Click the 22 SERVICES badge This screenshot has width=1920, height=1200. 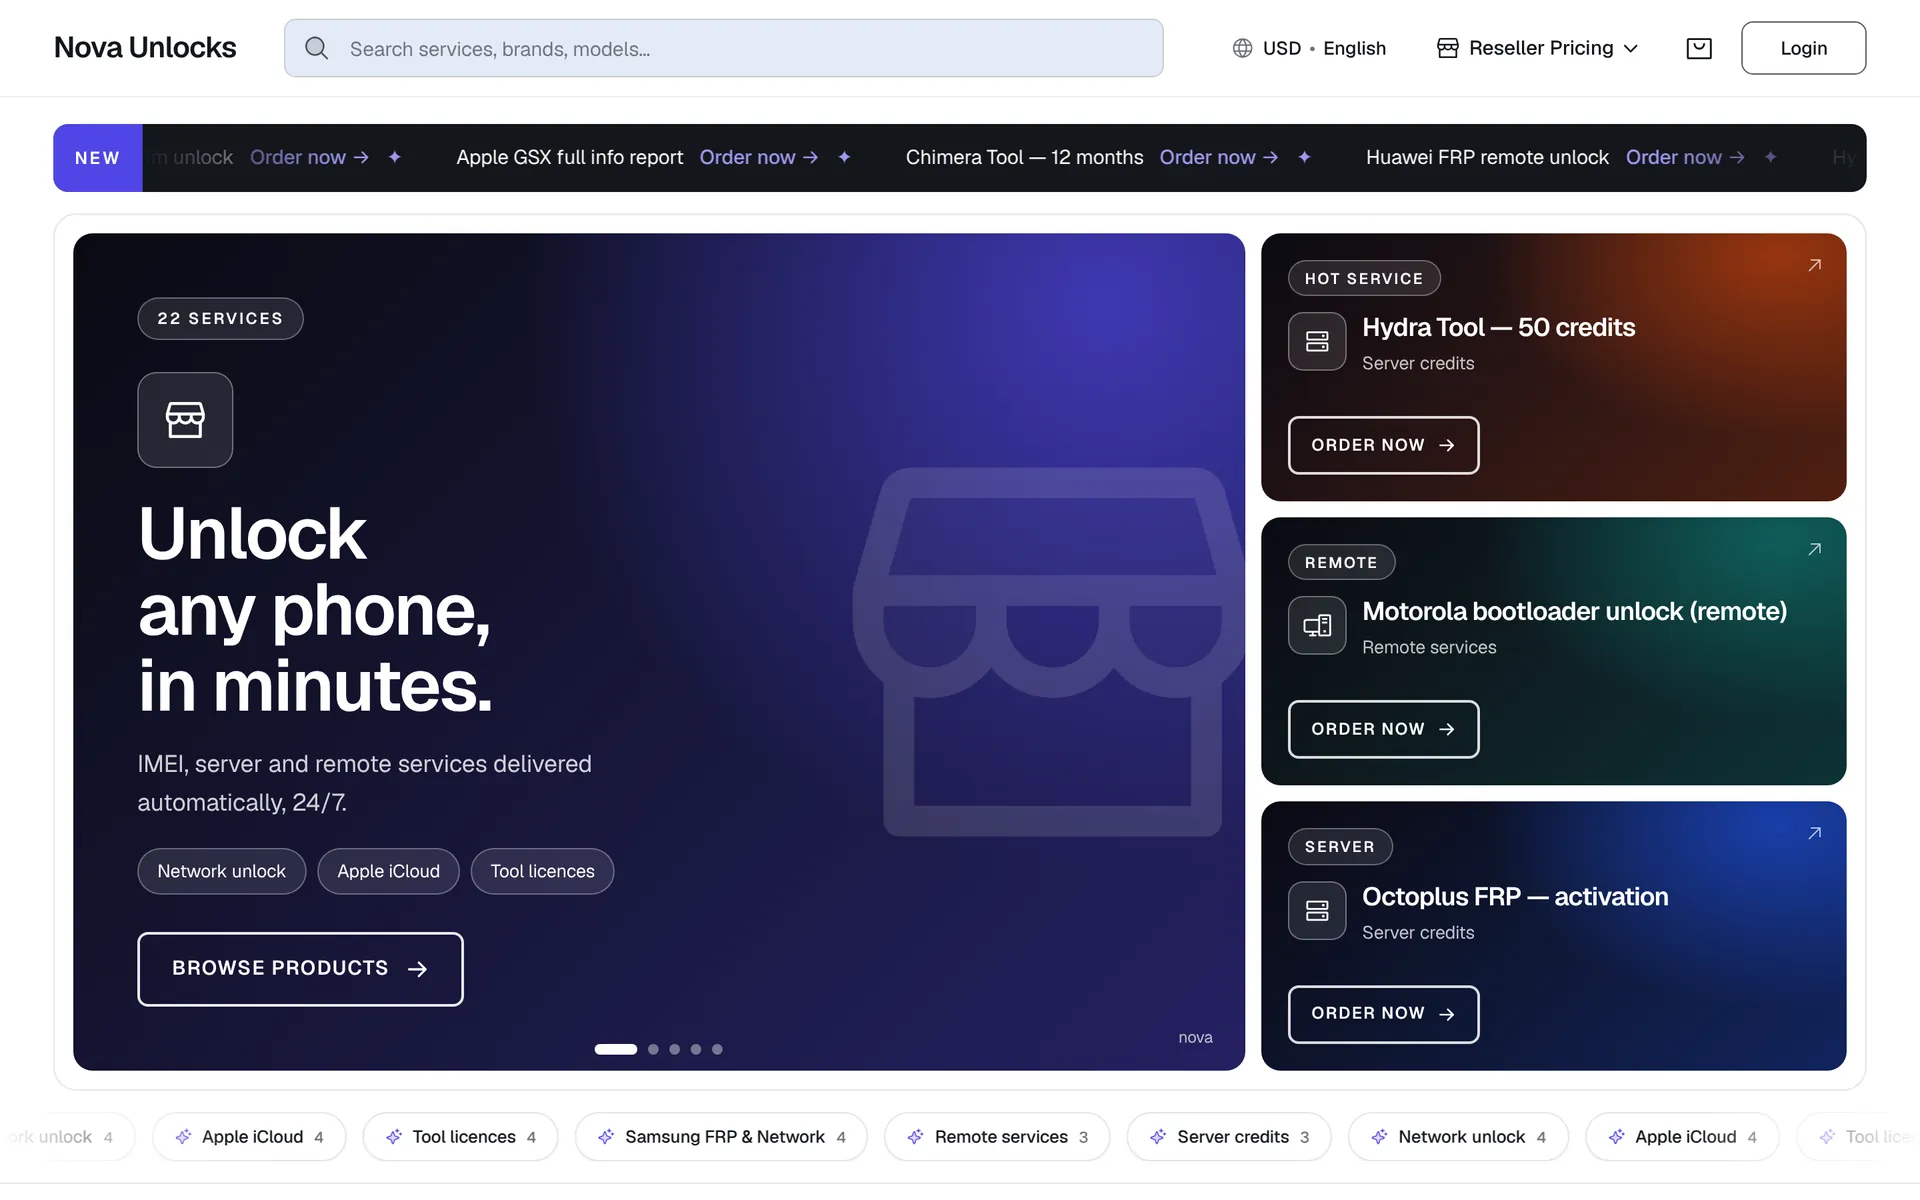220,318
